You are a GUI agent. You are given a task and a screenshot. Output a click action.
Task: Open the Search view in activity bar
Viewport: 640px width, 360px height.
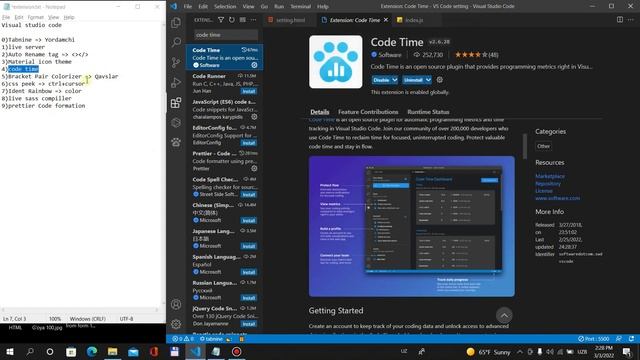[176, 42]
